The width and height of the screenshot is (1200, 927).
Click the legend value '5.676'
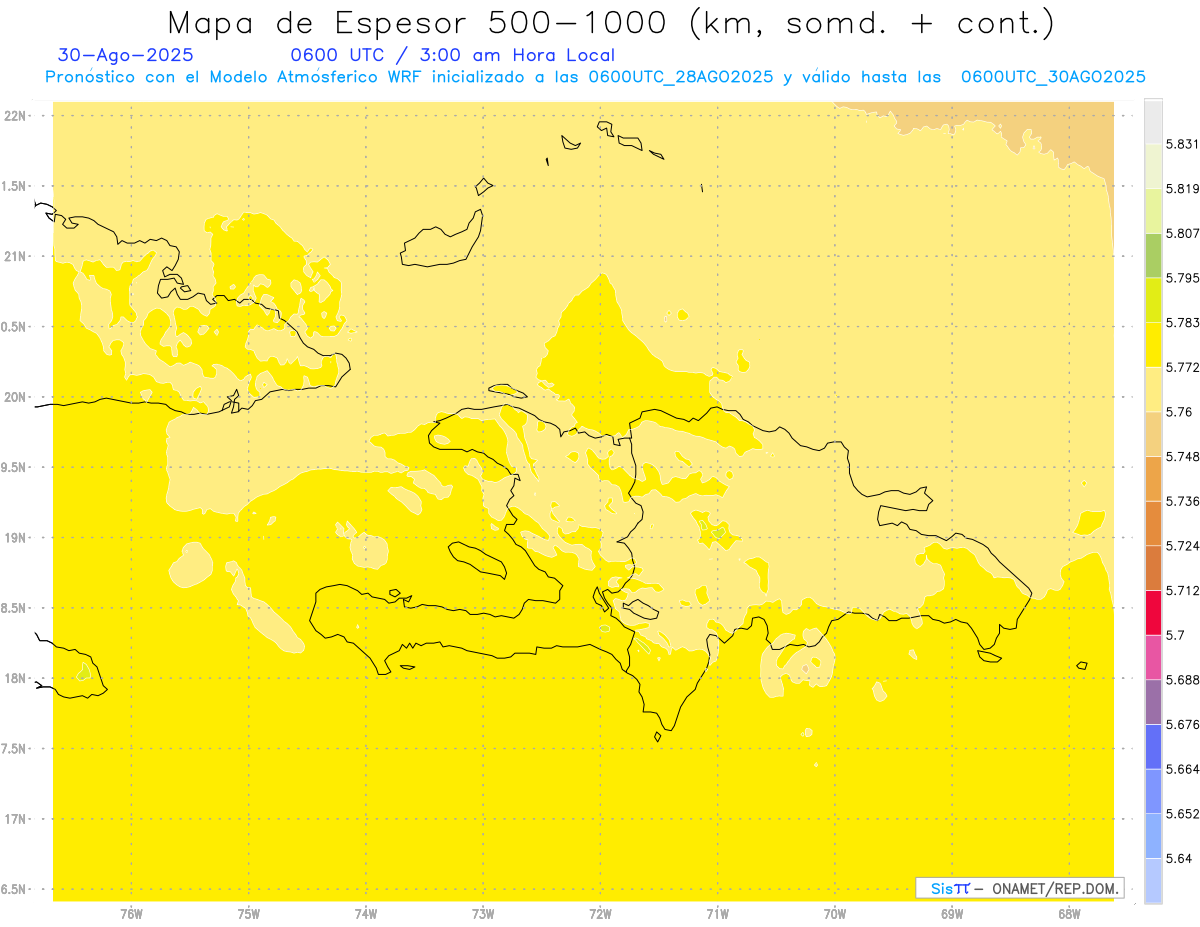point(1183,725)
